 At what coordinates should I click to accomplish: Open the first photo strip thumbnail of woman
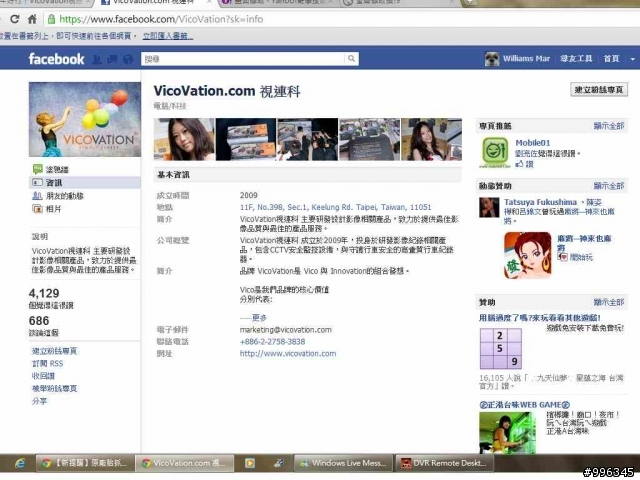click(x=184, y=139)
